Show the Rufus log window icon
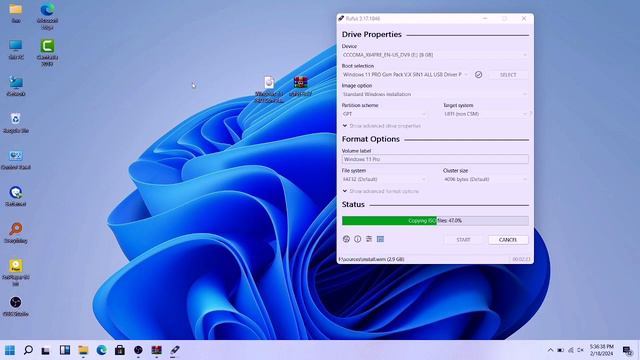This screenshot has width=640, height=360. [380, 239]
